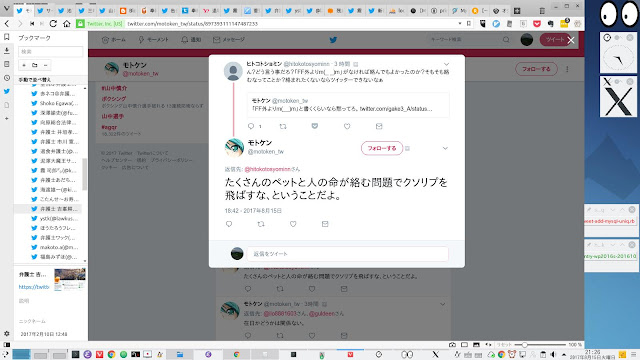Bookmark this page in address bar
This screenshot has height=360, width=640.
coord(469,24)
